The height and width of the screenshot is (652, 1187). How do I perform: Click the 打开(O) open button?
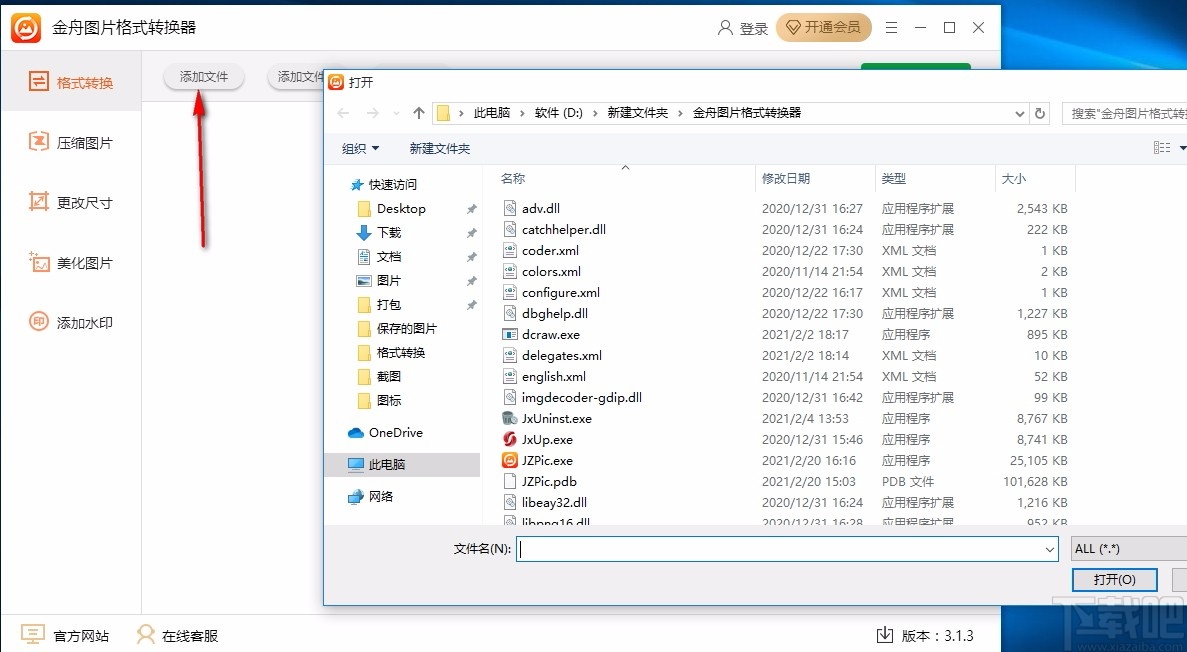point(1114,579)
